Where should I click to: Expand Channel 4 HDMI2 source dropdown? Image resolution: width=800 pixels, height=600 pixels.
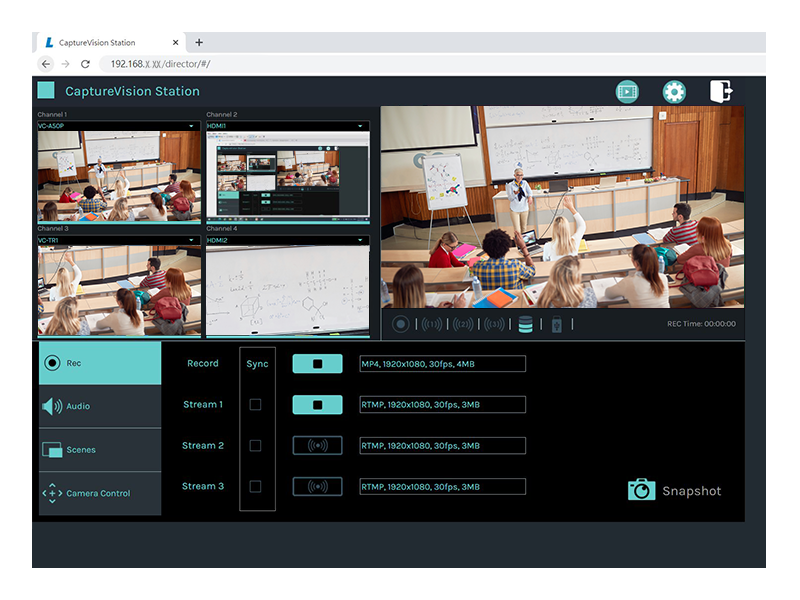click(x=361, y=241)
